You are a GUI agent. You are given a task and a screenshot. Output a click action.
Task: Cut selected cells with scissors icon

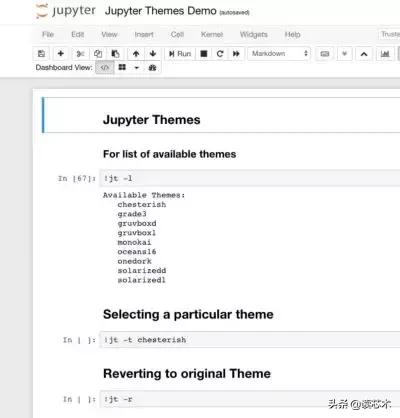tap(80, 54)
